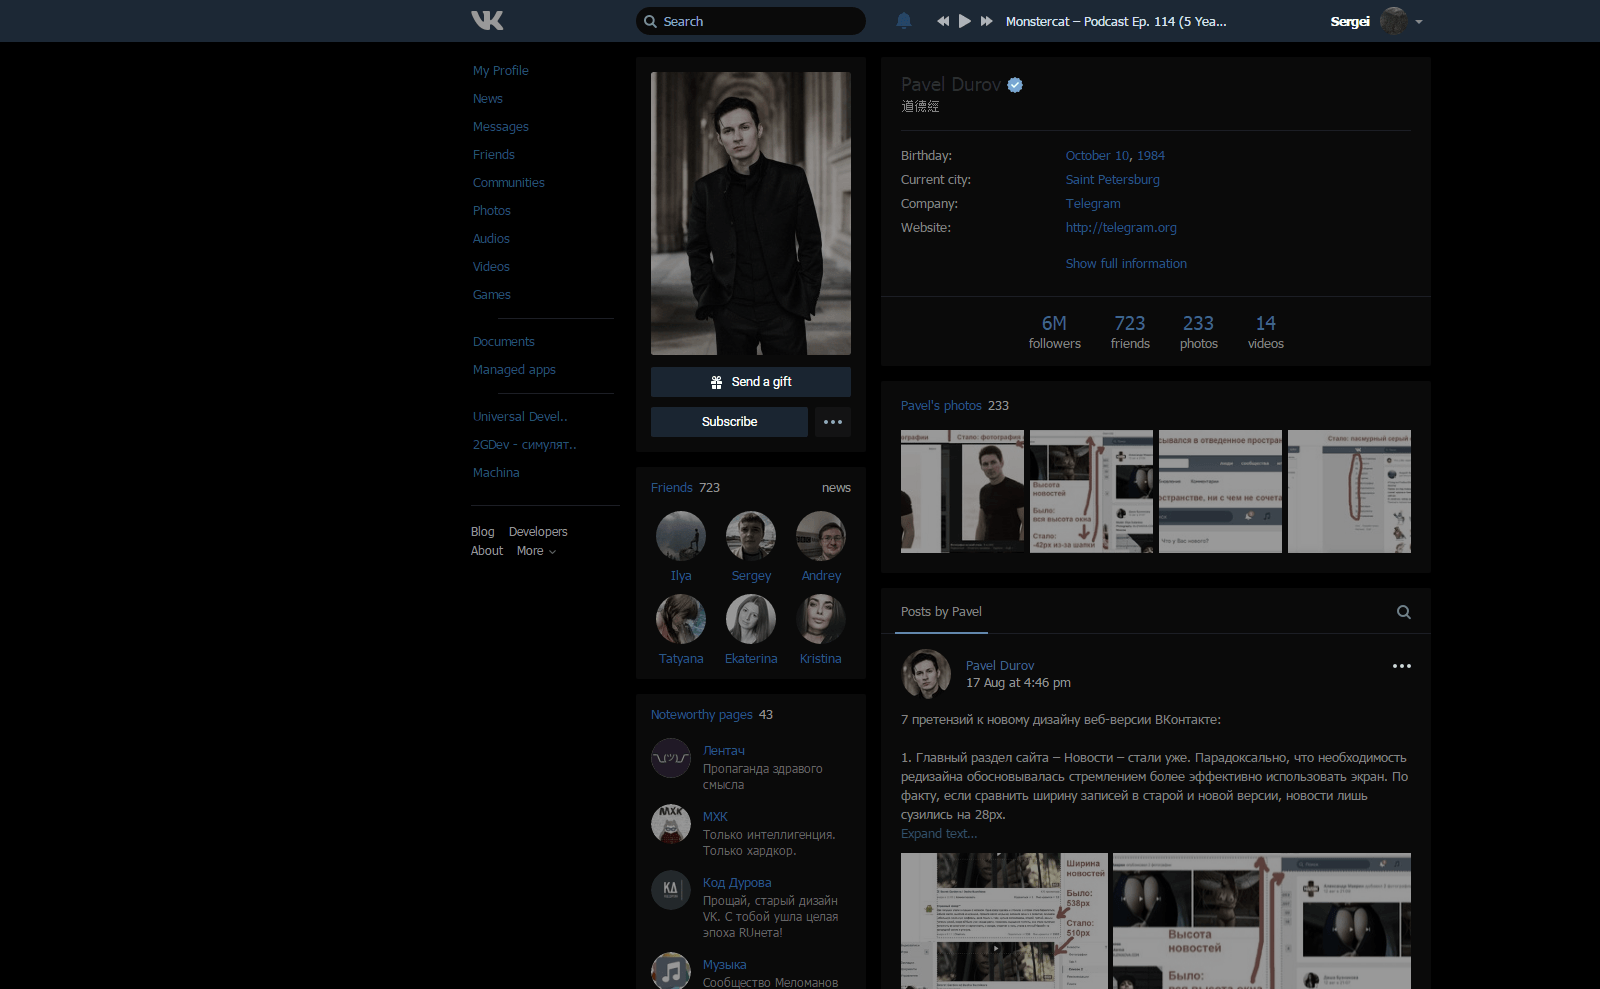This screenshot has width=1600, height=989.
Task: Open the Friends 723 block header
Action: 685,488
